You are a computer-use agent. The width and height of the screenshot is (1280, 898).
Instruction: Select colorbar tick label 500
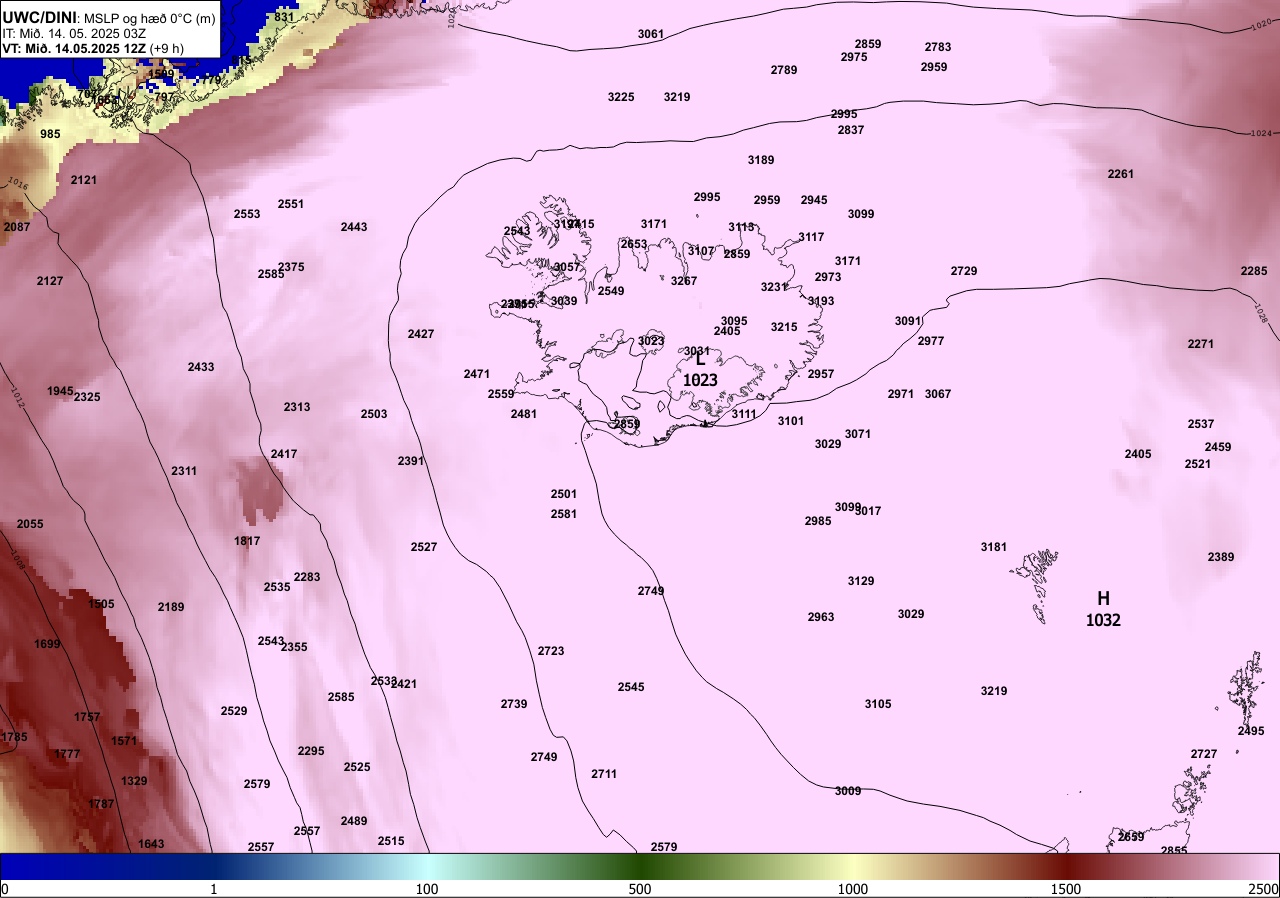pos(640,889)
